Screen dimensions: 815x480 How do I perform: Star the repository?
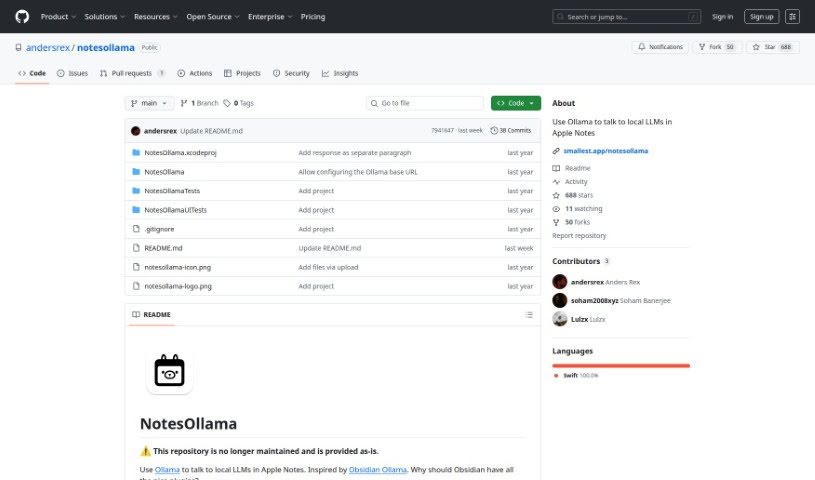[772, 47]
